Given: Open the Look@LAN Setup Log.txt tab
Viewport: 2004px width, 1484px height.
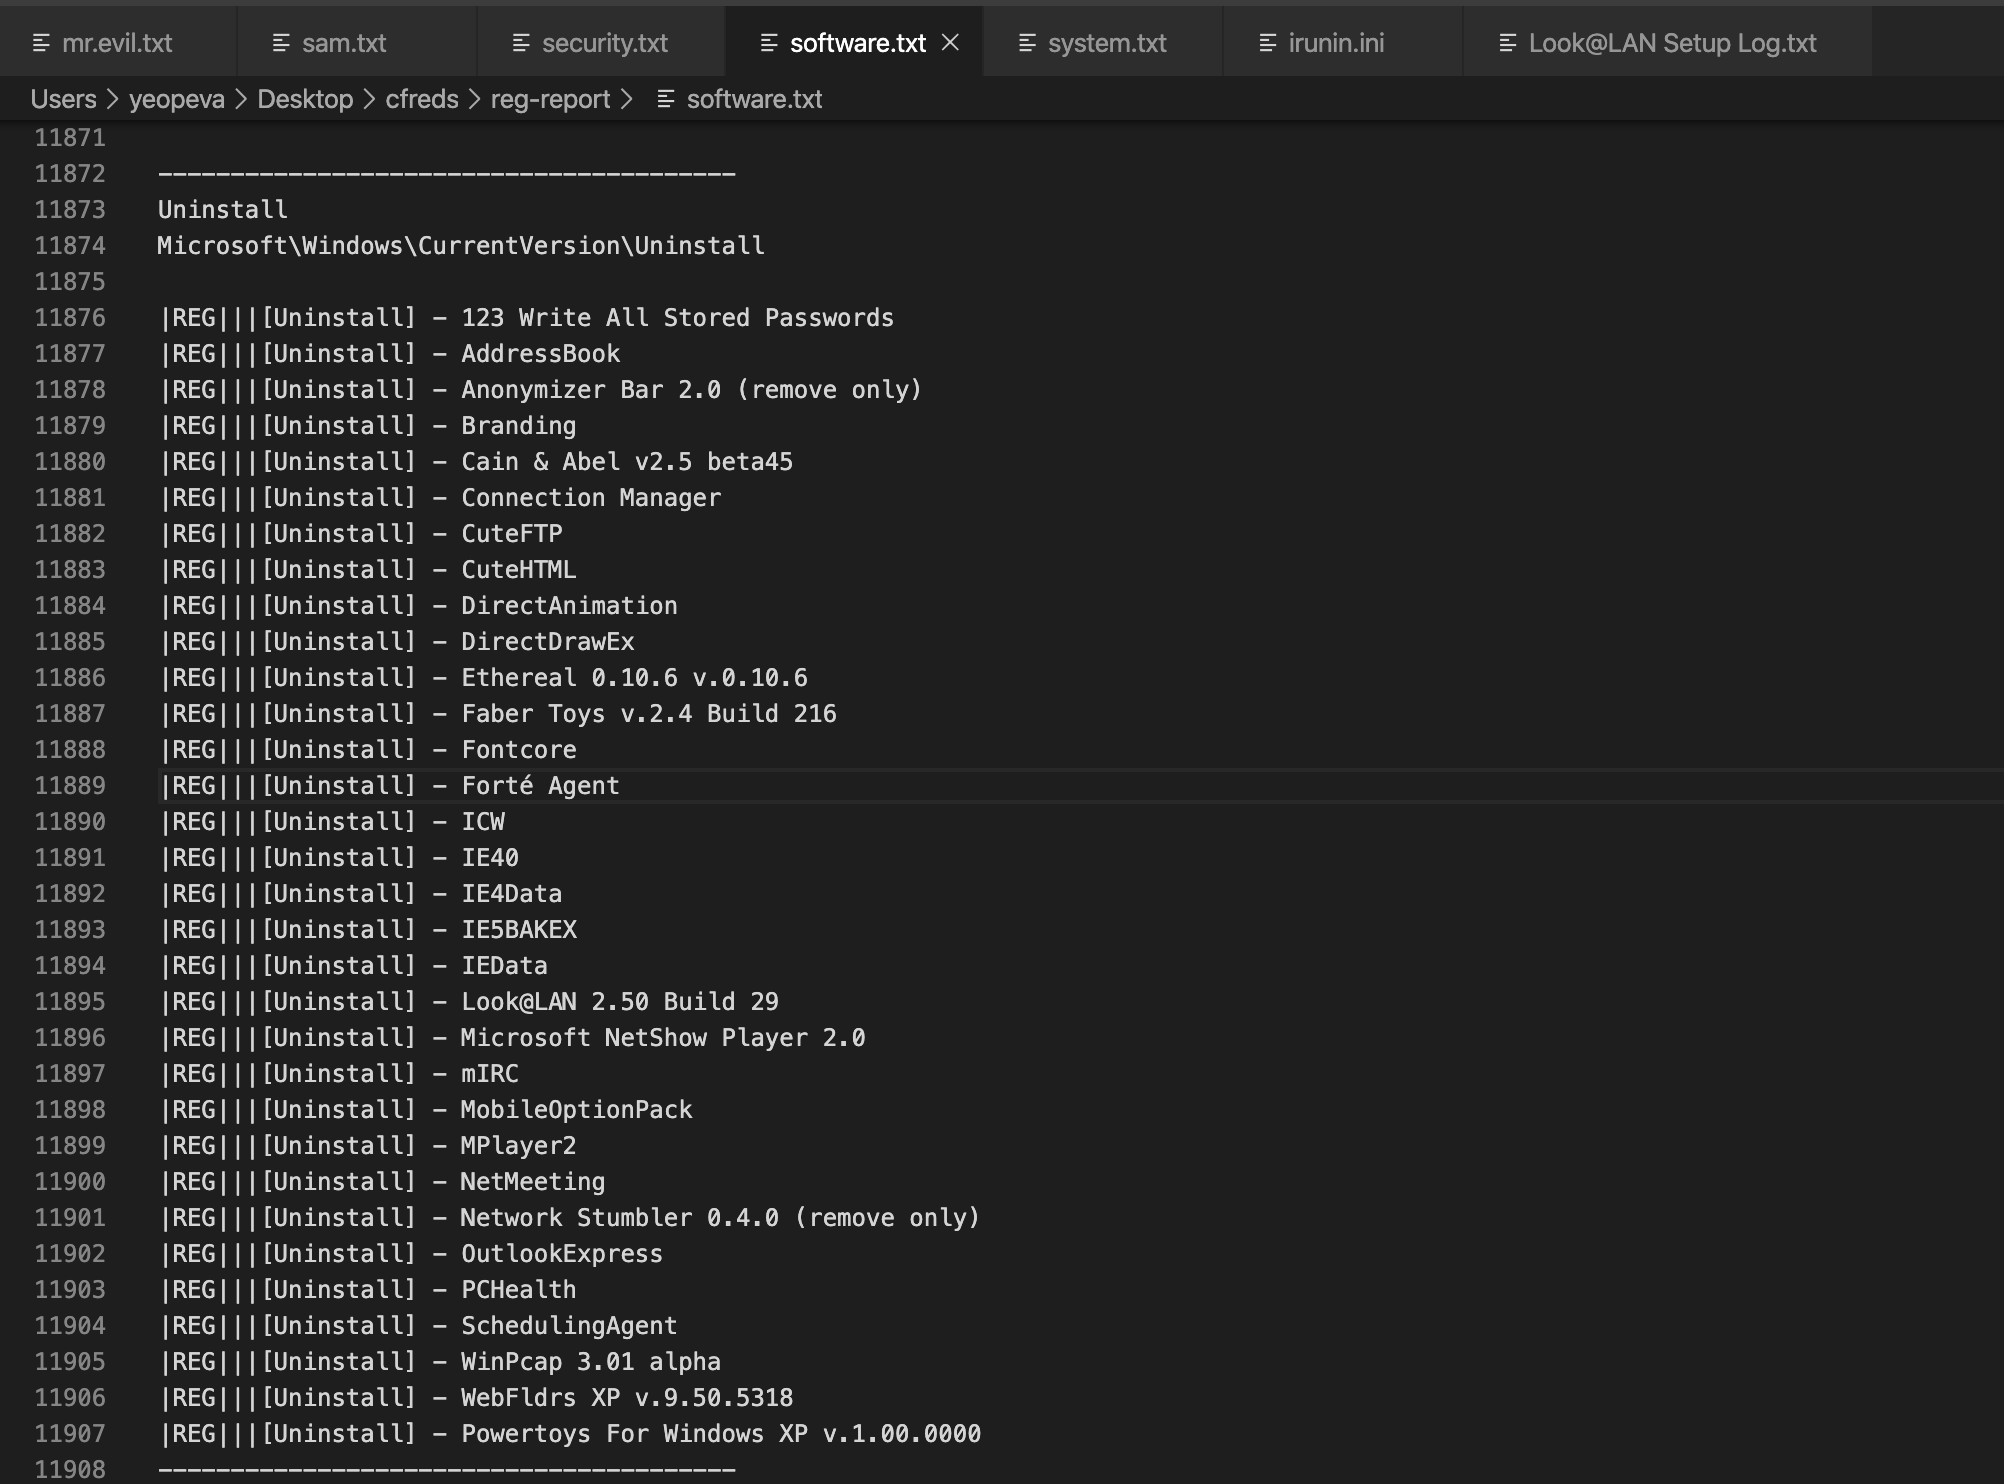Looking at the screenshot, I should [x=1672, y=43].
